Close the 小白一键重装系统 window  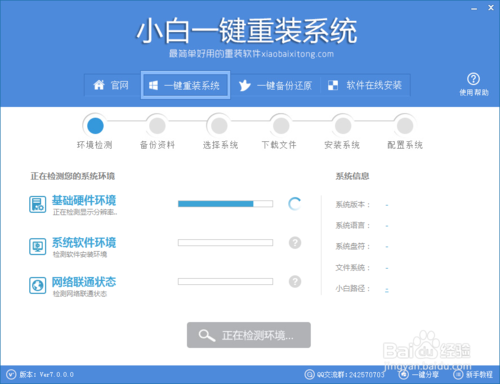click(491, 8)
